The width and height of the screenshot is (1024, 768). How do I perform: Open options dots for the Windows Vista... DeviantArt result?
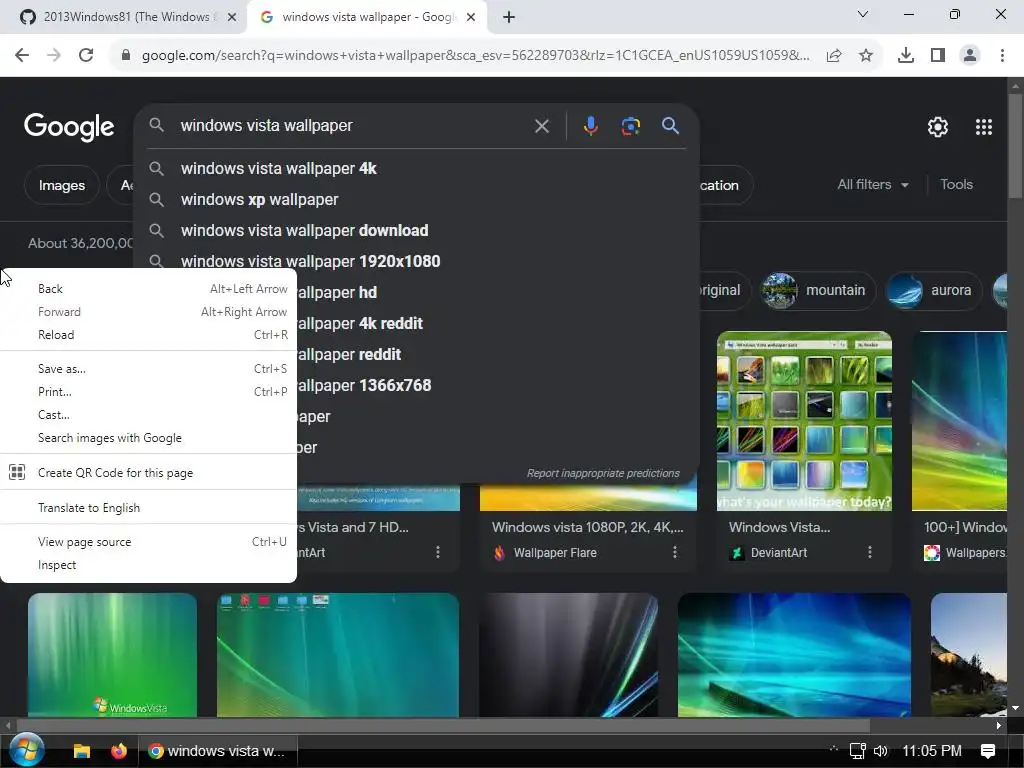870,552
